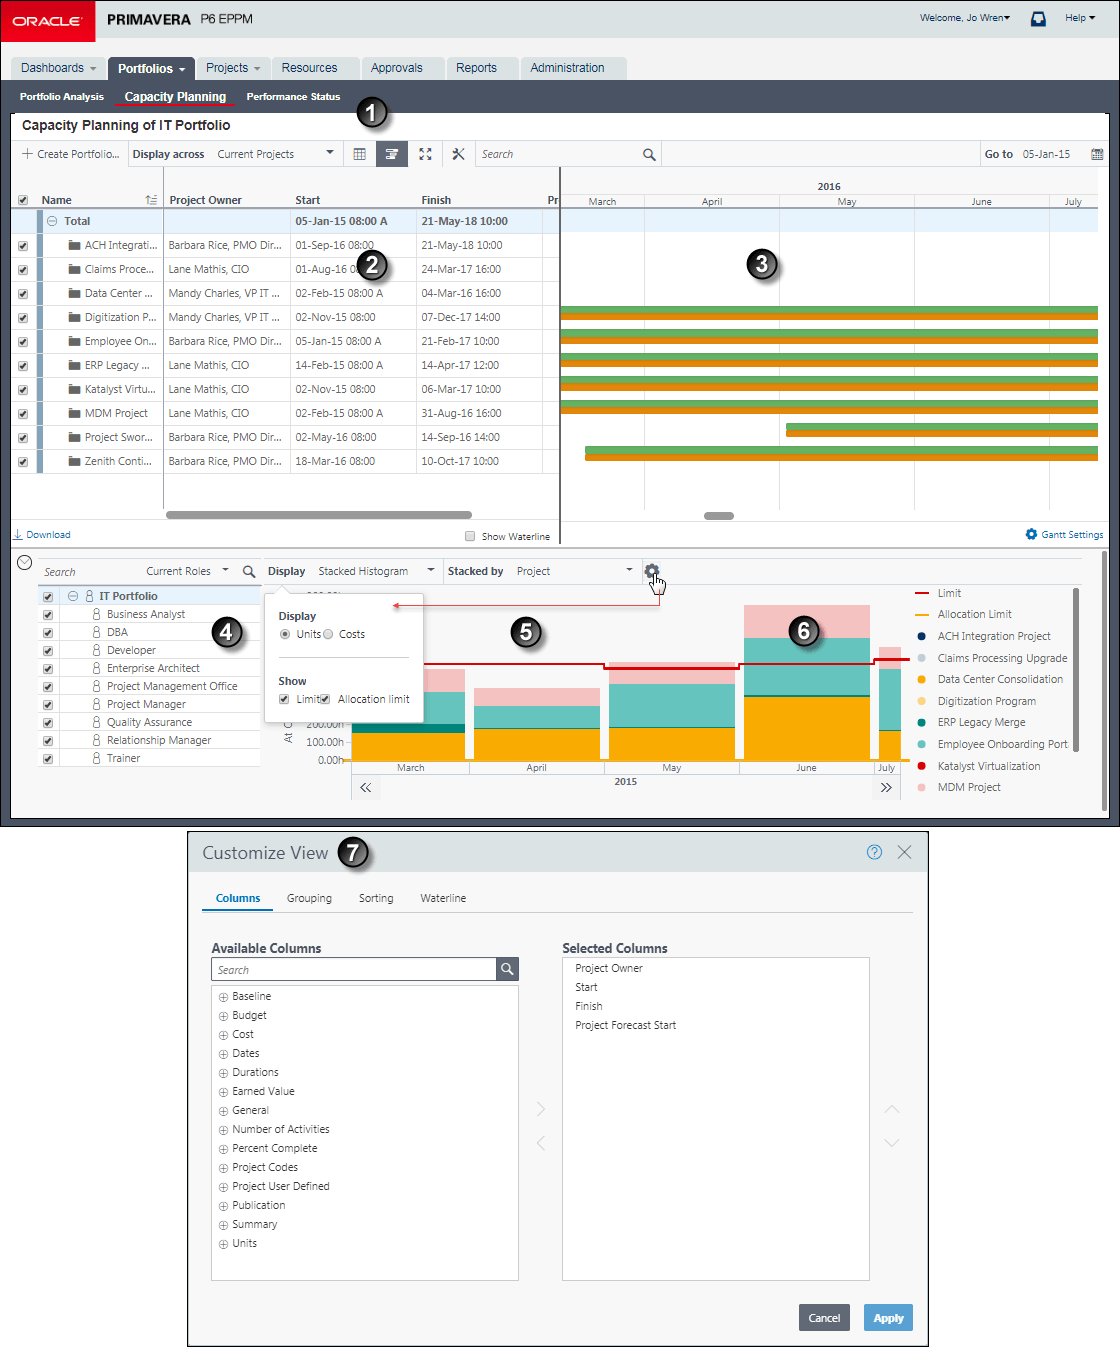Open the Stacked Histogram display dropdown
Viewport: 1120px width, 1347px height.
(x=376, y=571)
